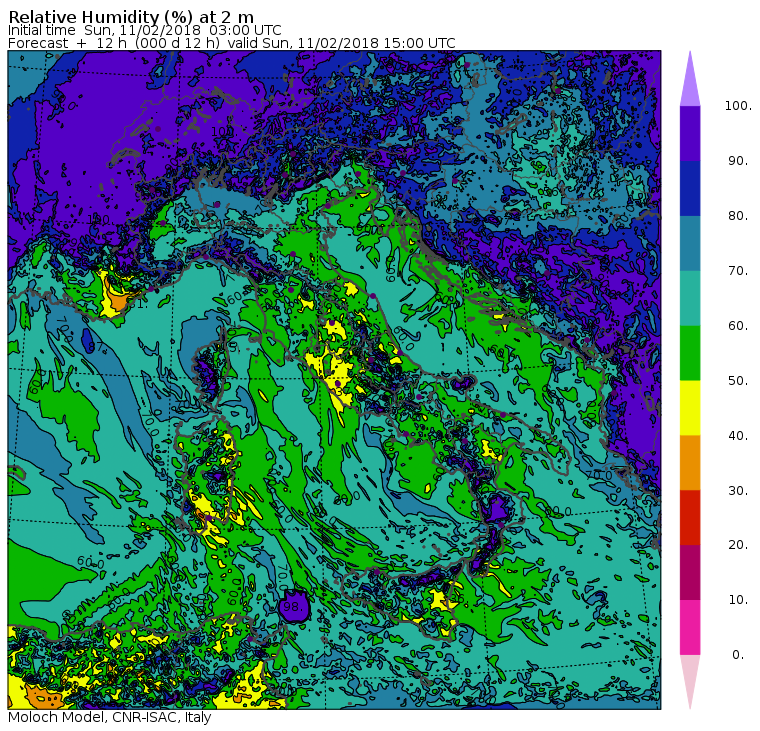The height and width of the screenshot is (731, 760).
Task: Click the 30–40 orange legend band
Action: tap(690, 462)
